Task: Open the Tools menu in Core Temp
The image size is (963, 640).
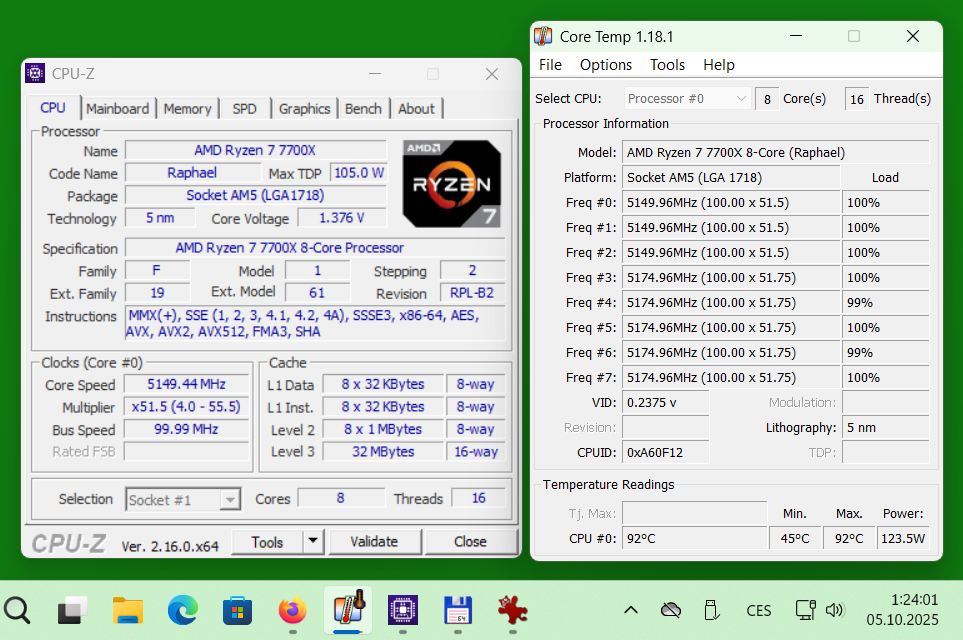Action: [667, 64]
